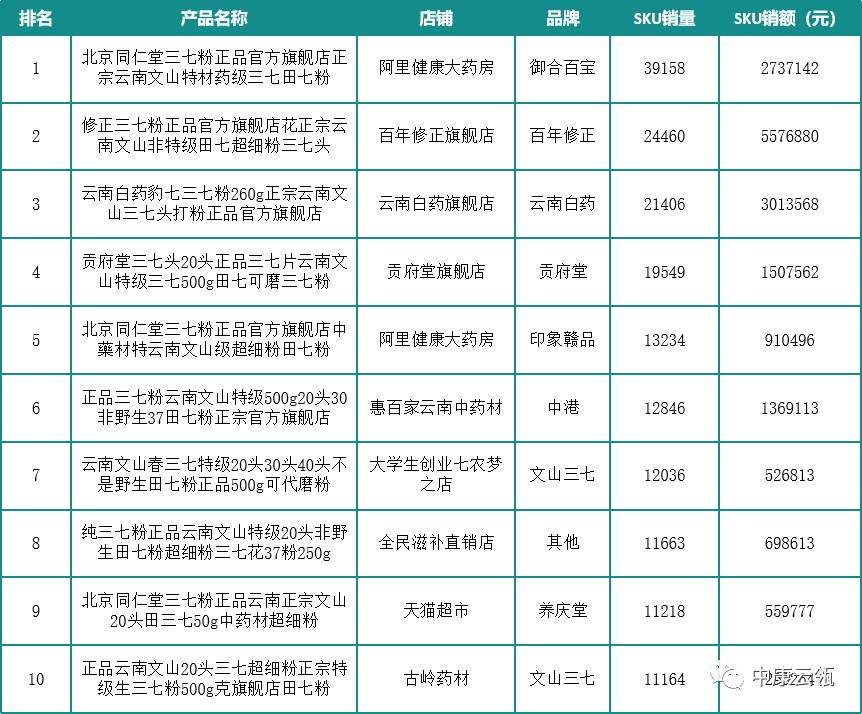Click sales amount 698613
Screen dimensions: 862x714
click(x=789, y=544)
